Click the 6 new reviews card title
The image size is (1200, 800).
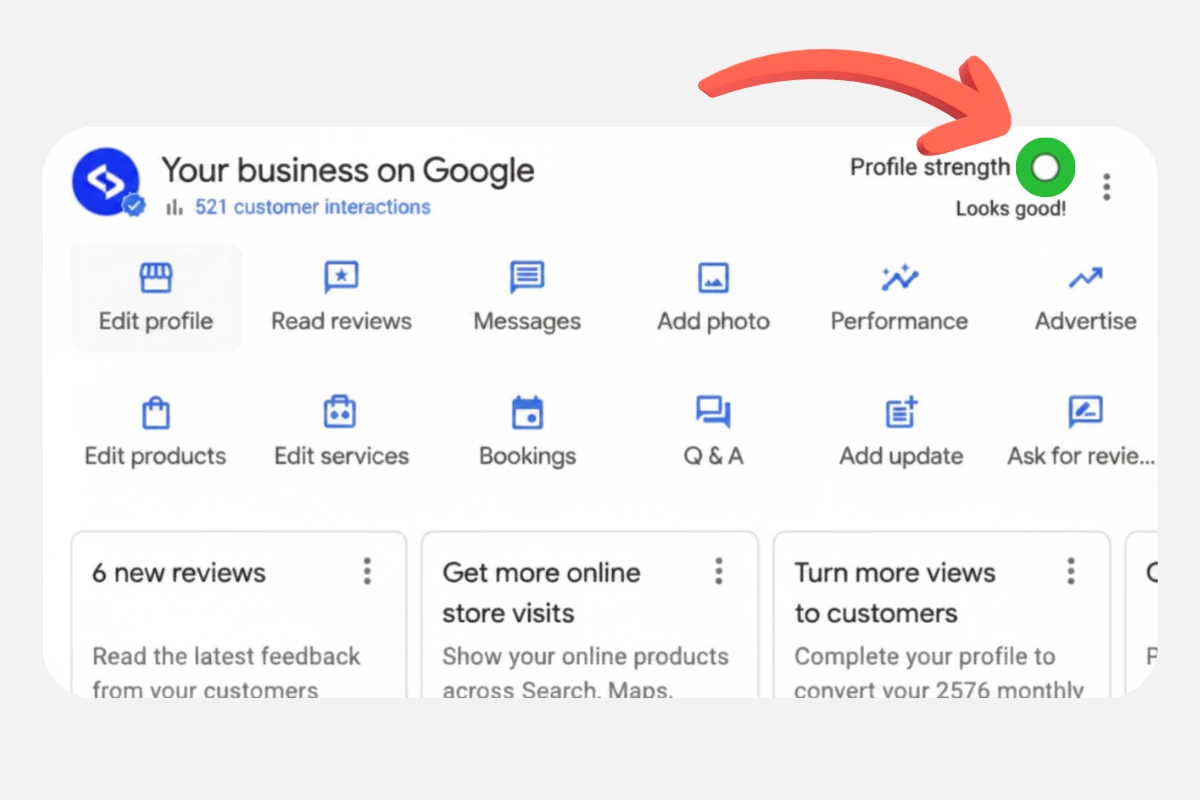pos(179,573)
